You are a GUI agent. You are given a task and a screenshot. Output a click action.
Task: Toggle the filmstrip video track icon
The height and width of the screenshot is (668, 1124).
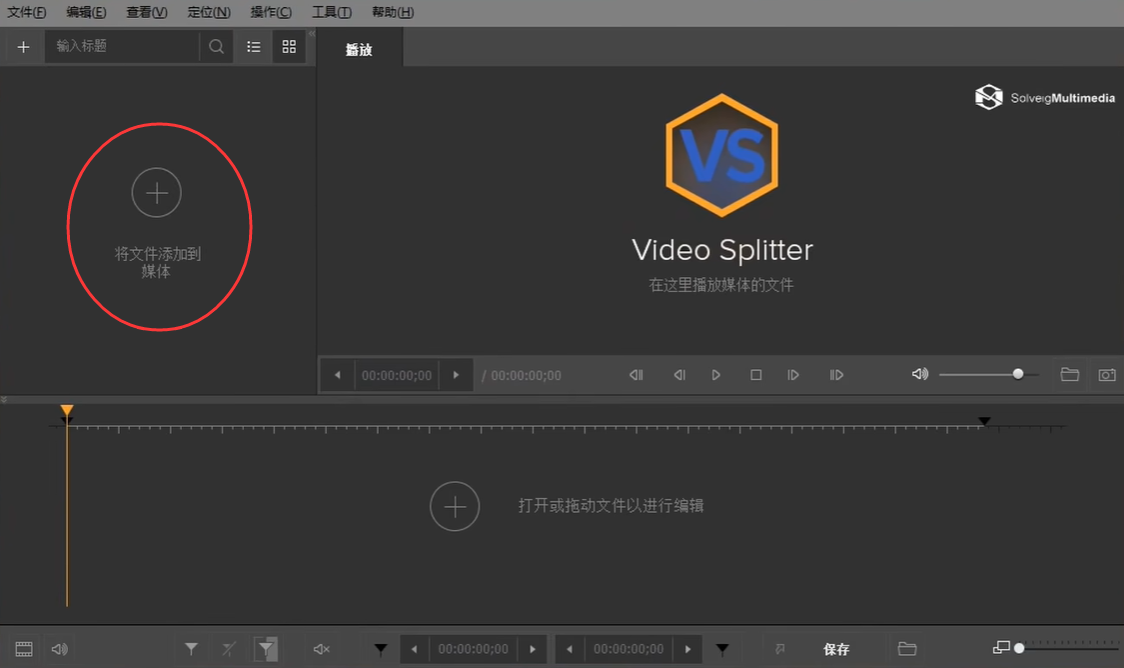24,649
